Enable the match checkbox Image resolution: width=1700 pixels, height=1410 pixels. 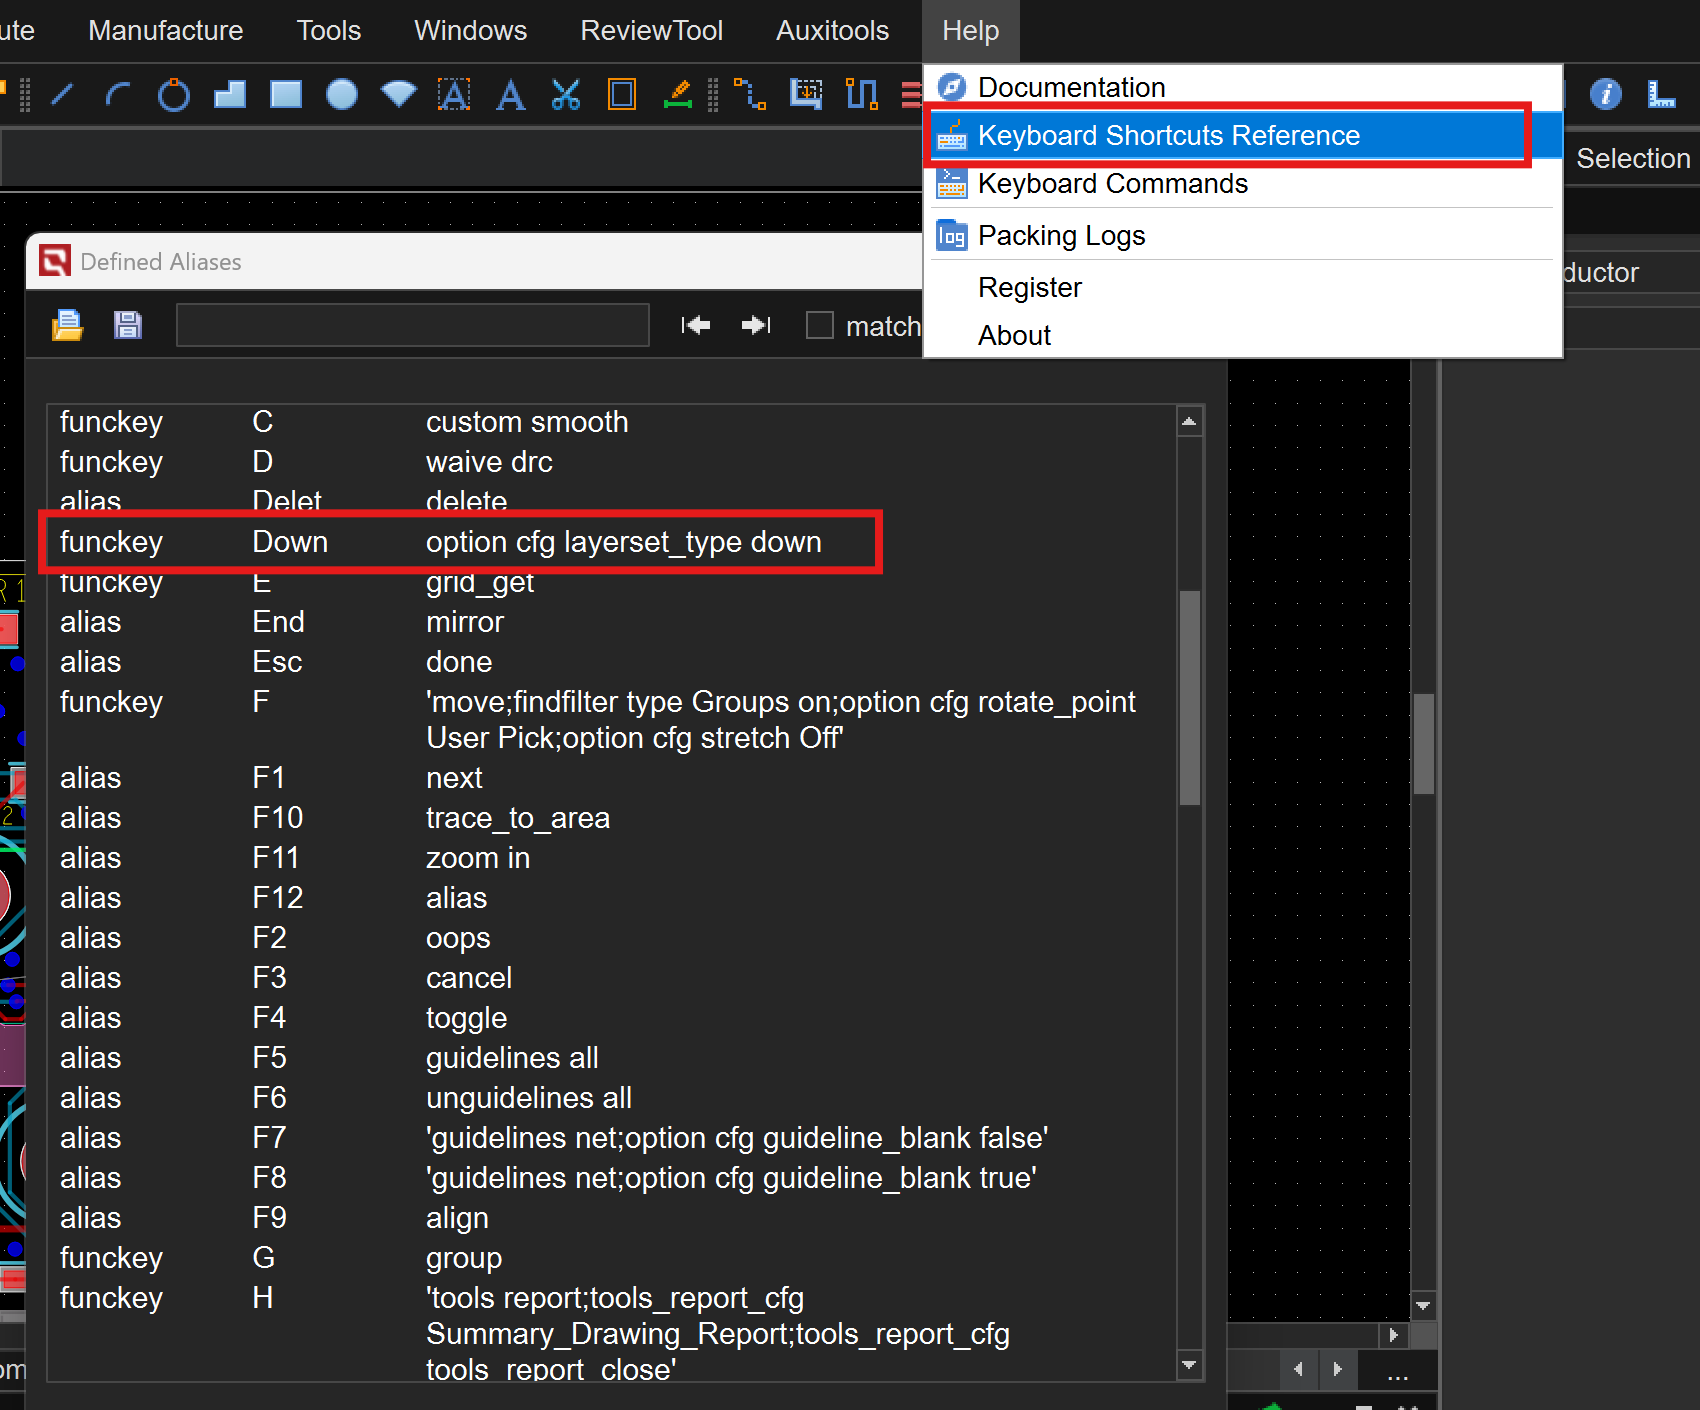click(820, 325)
